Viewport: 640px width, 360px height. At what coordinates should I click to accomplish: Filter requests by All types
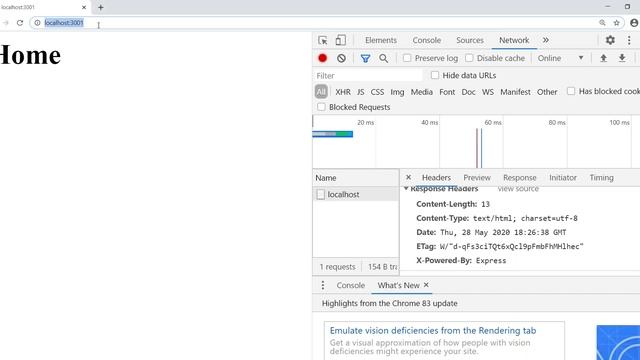[321, 92]
